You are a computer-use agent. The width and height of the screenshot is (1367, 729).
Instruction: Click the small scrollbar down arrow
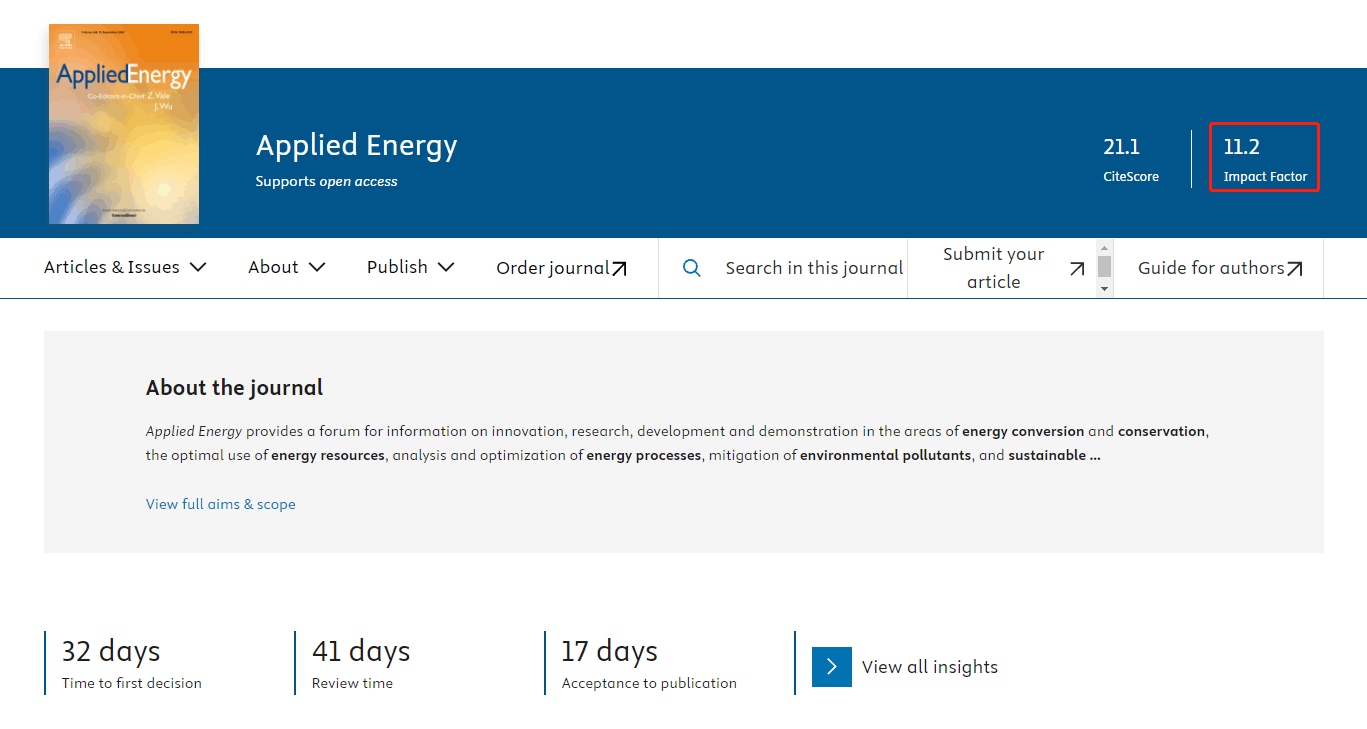pos(1105,289)
